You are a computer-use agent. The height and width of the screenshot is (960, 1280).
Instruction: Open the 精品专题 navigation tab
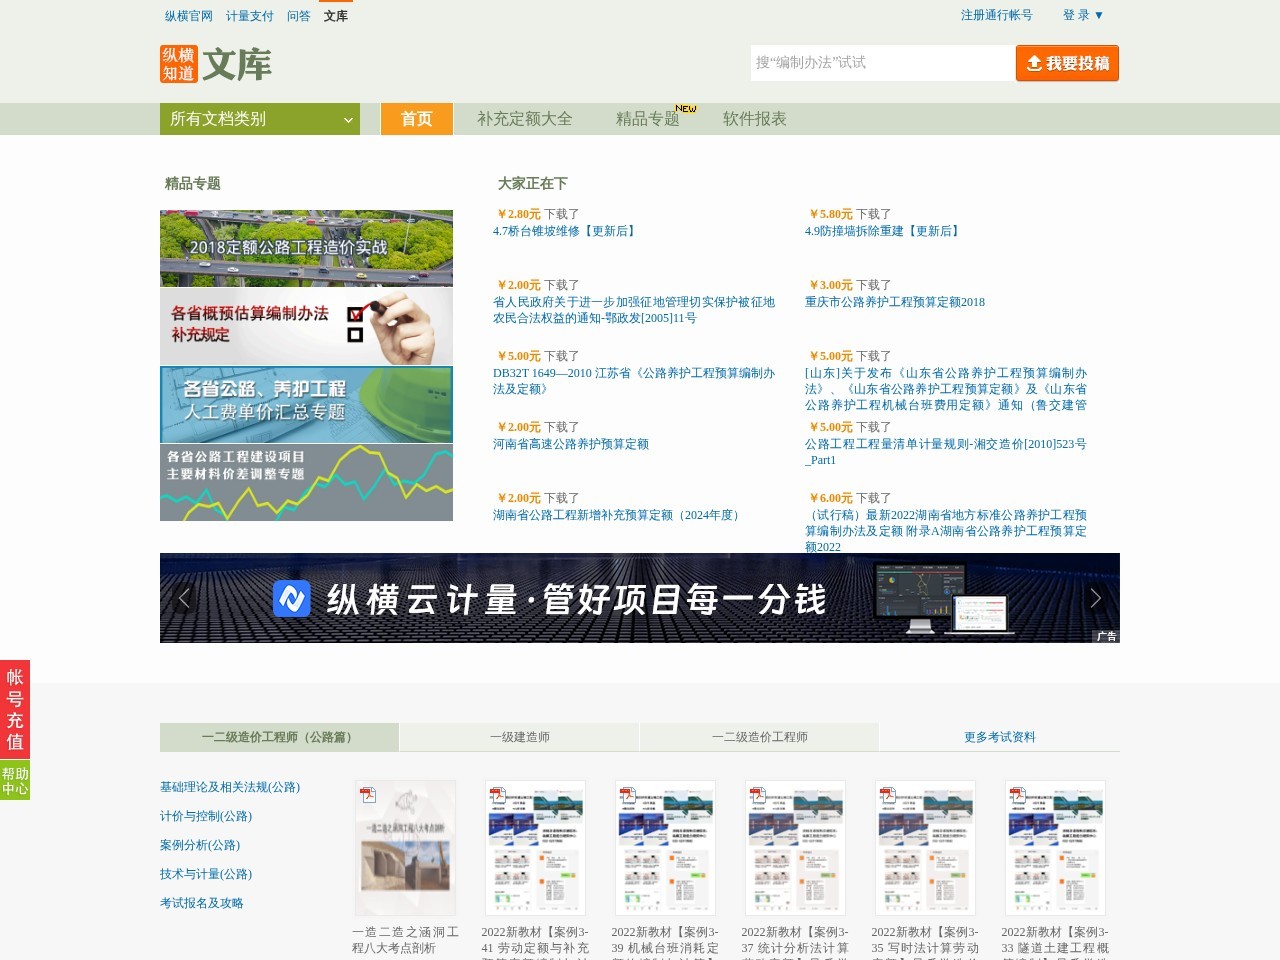coord(648,119)
